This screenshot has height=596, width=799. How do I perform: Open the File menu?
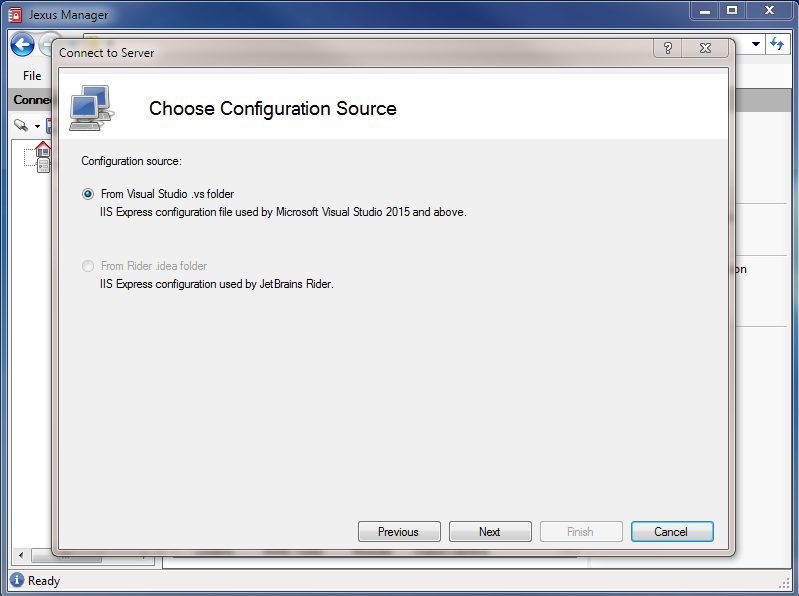coord(32,76)
